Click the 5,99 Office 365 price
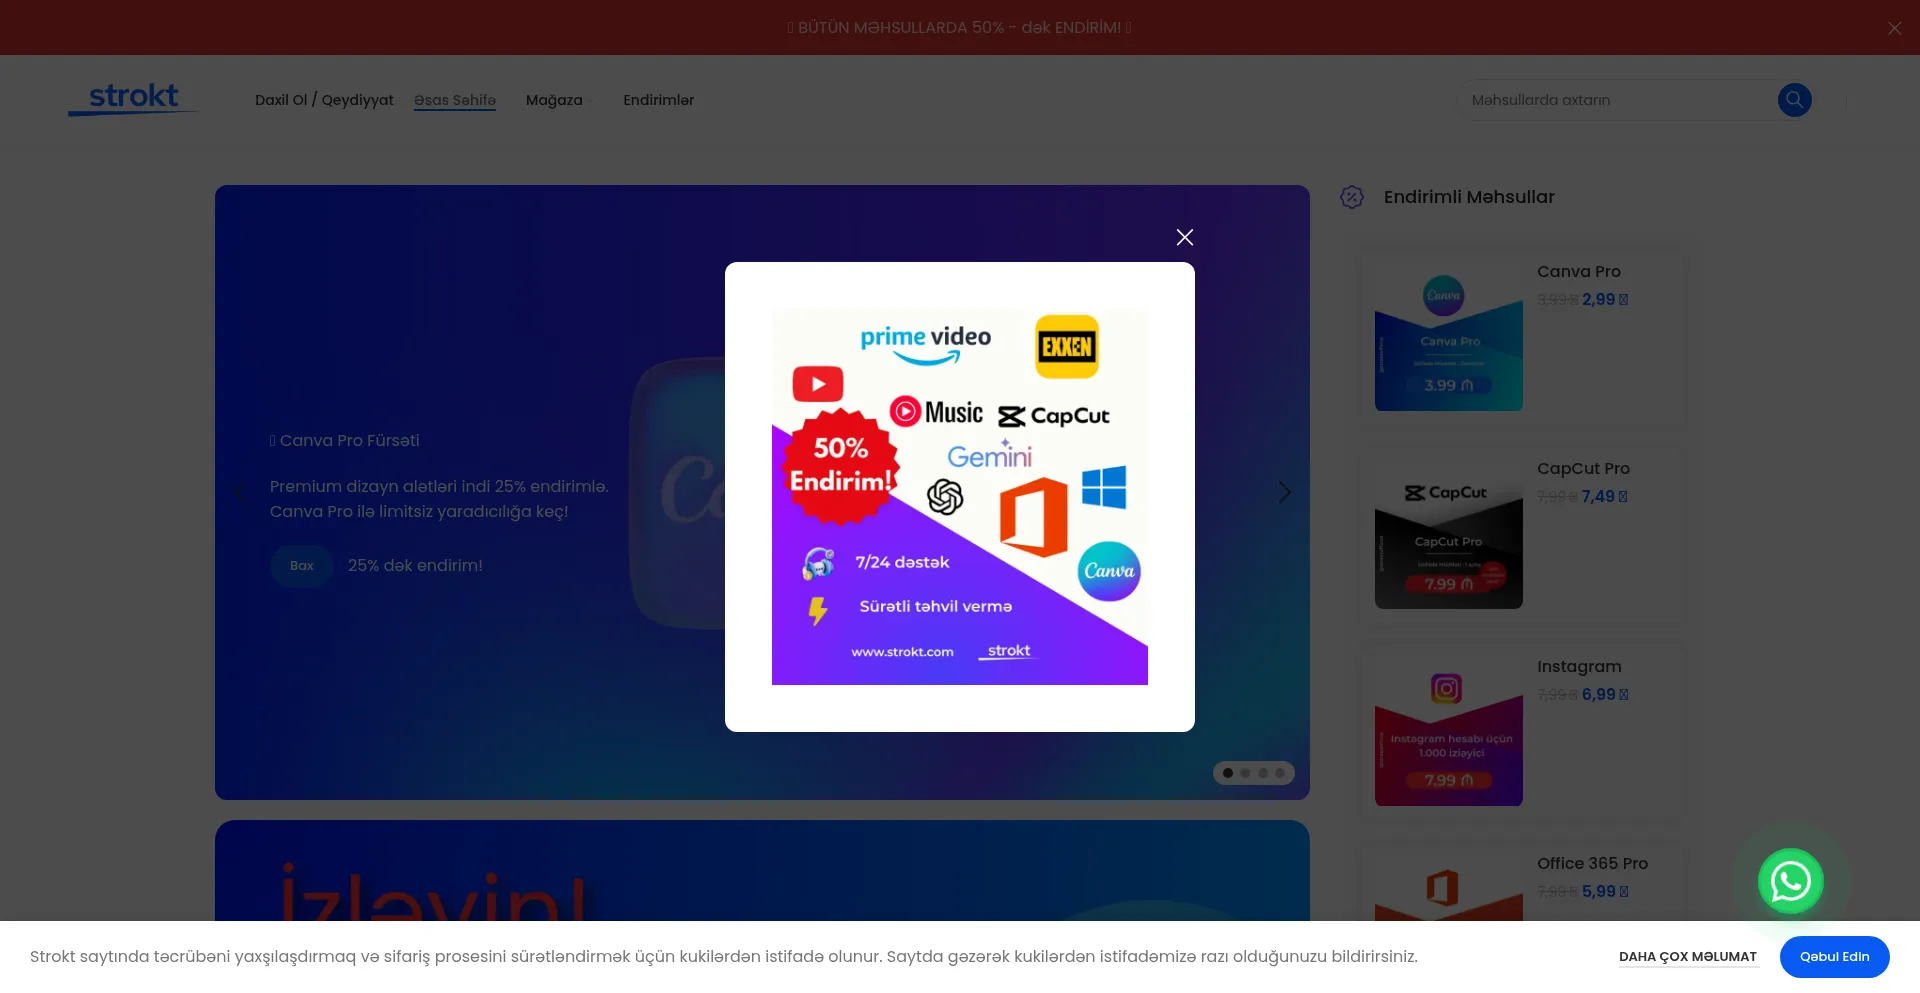 (x=1604, y=892)
